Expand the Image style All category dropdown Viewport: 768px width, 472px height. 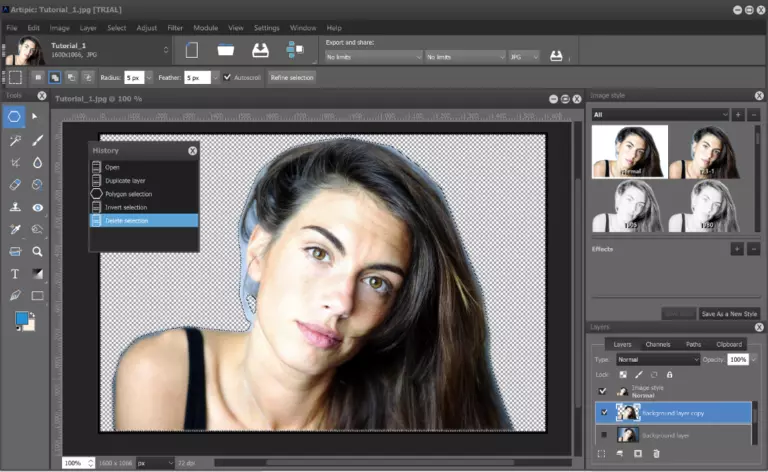coord(660,115)
